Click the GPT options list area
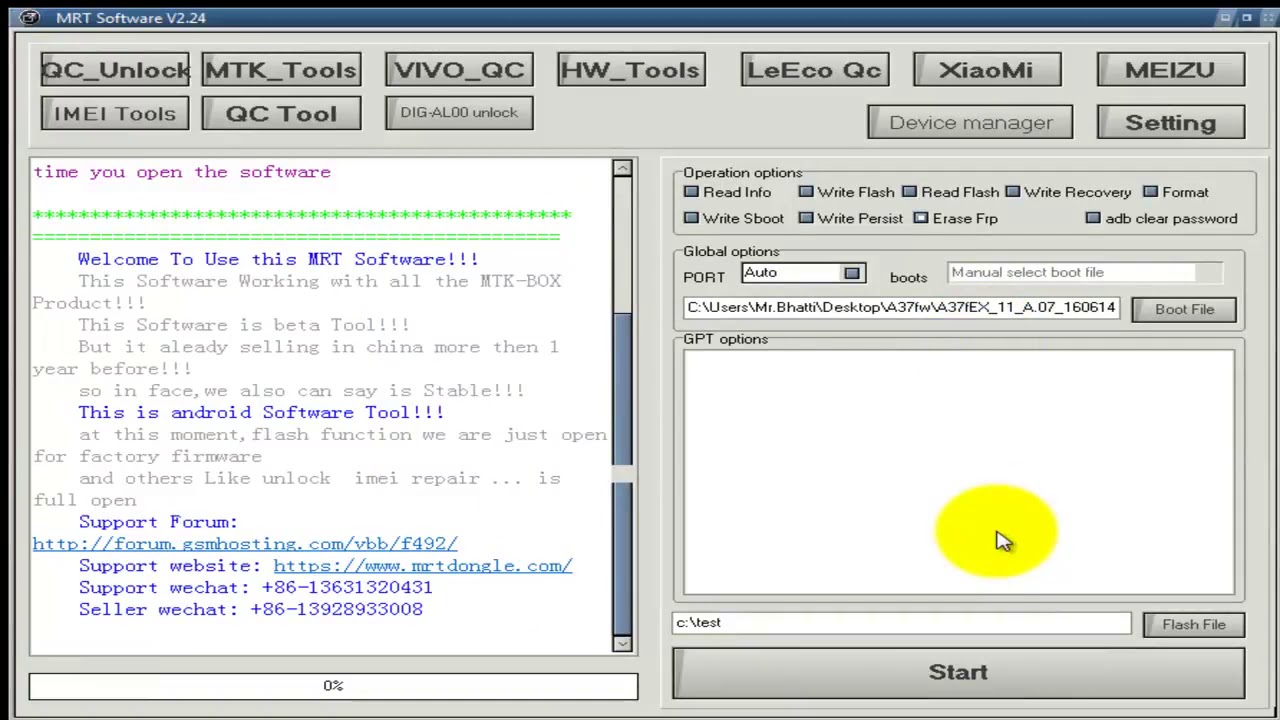Viewport: 1280px width, 720px height. (x=958, y=472)
